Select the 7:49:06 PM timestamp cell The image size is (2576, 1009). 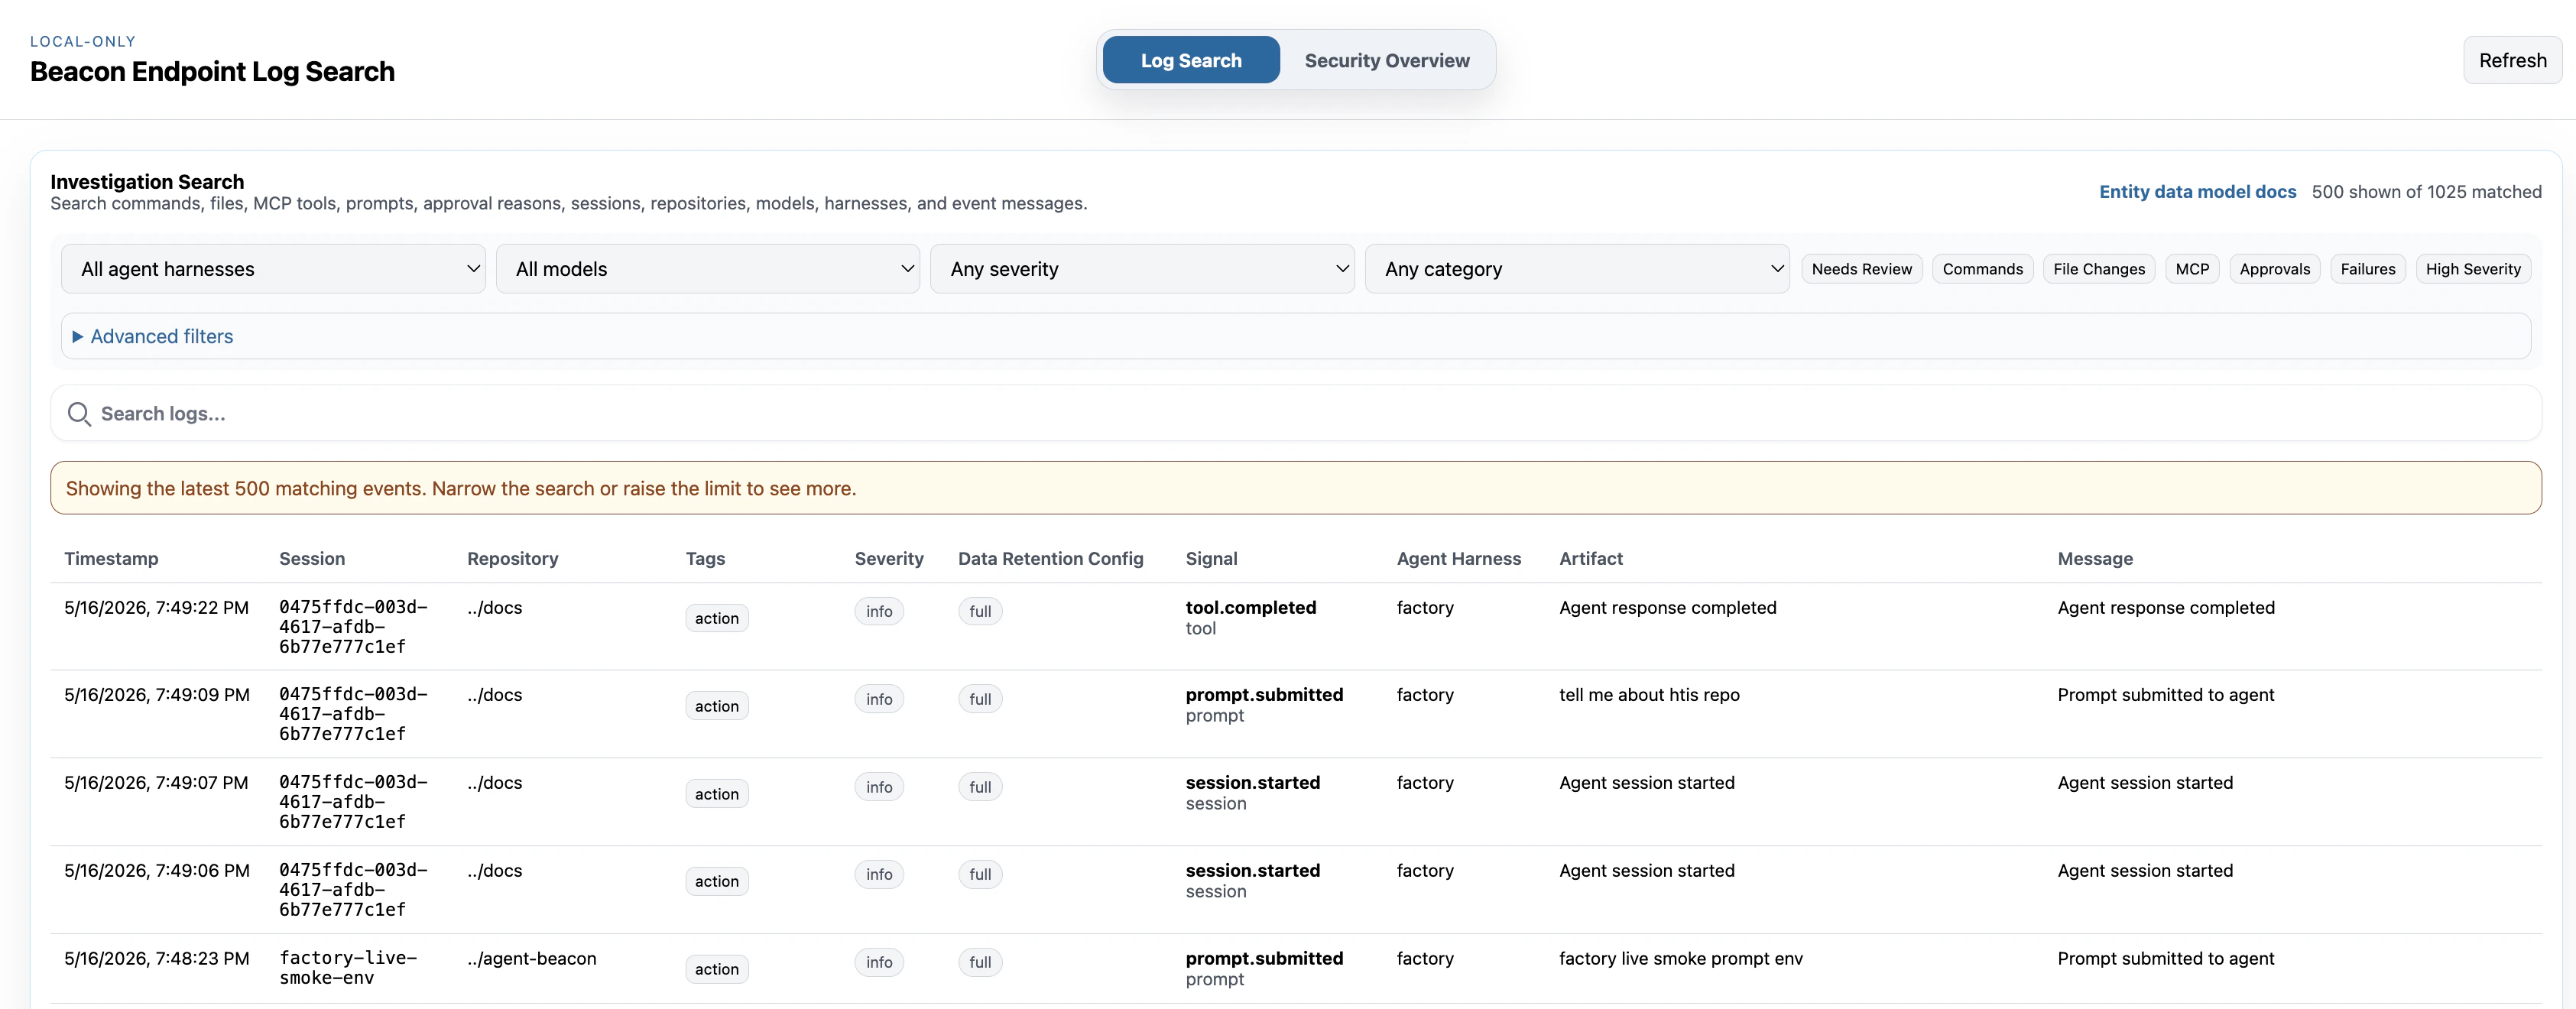156,871
